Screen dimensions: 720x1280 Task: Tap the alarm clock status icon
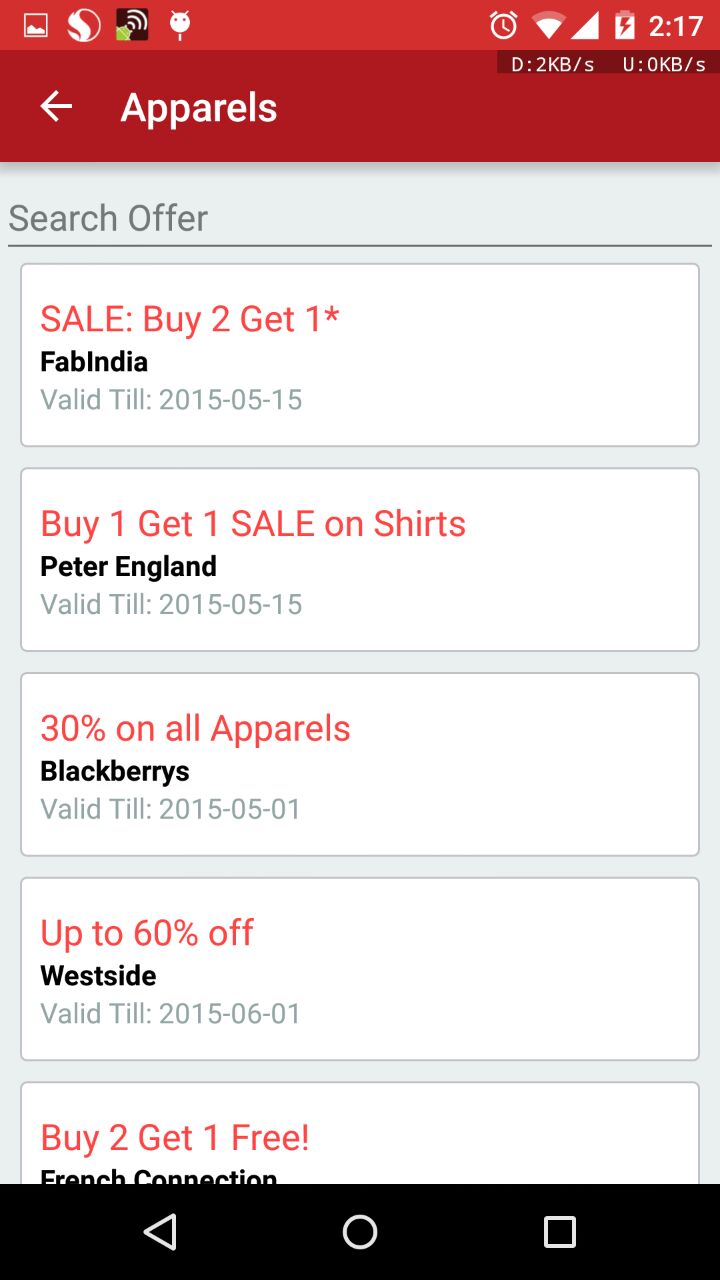pos(503,25)
